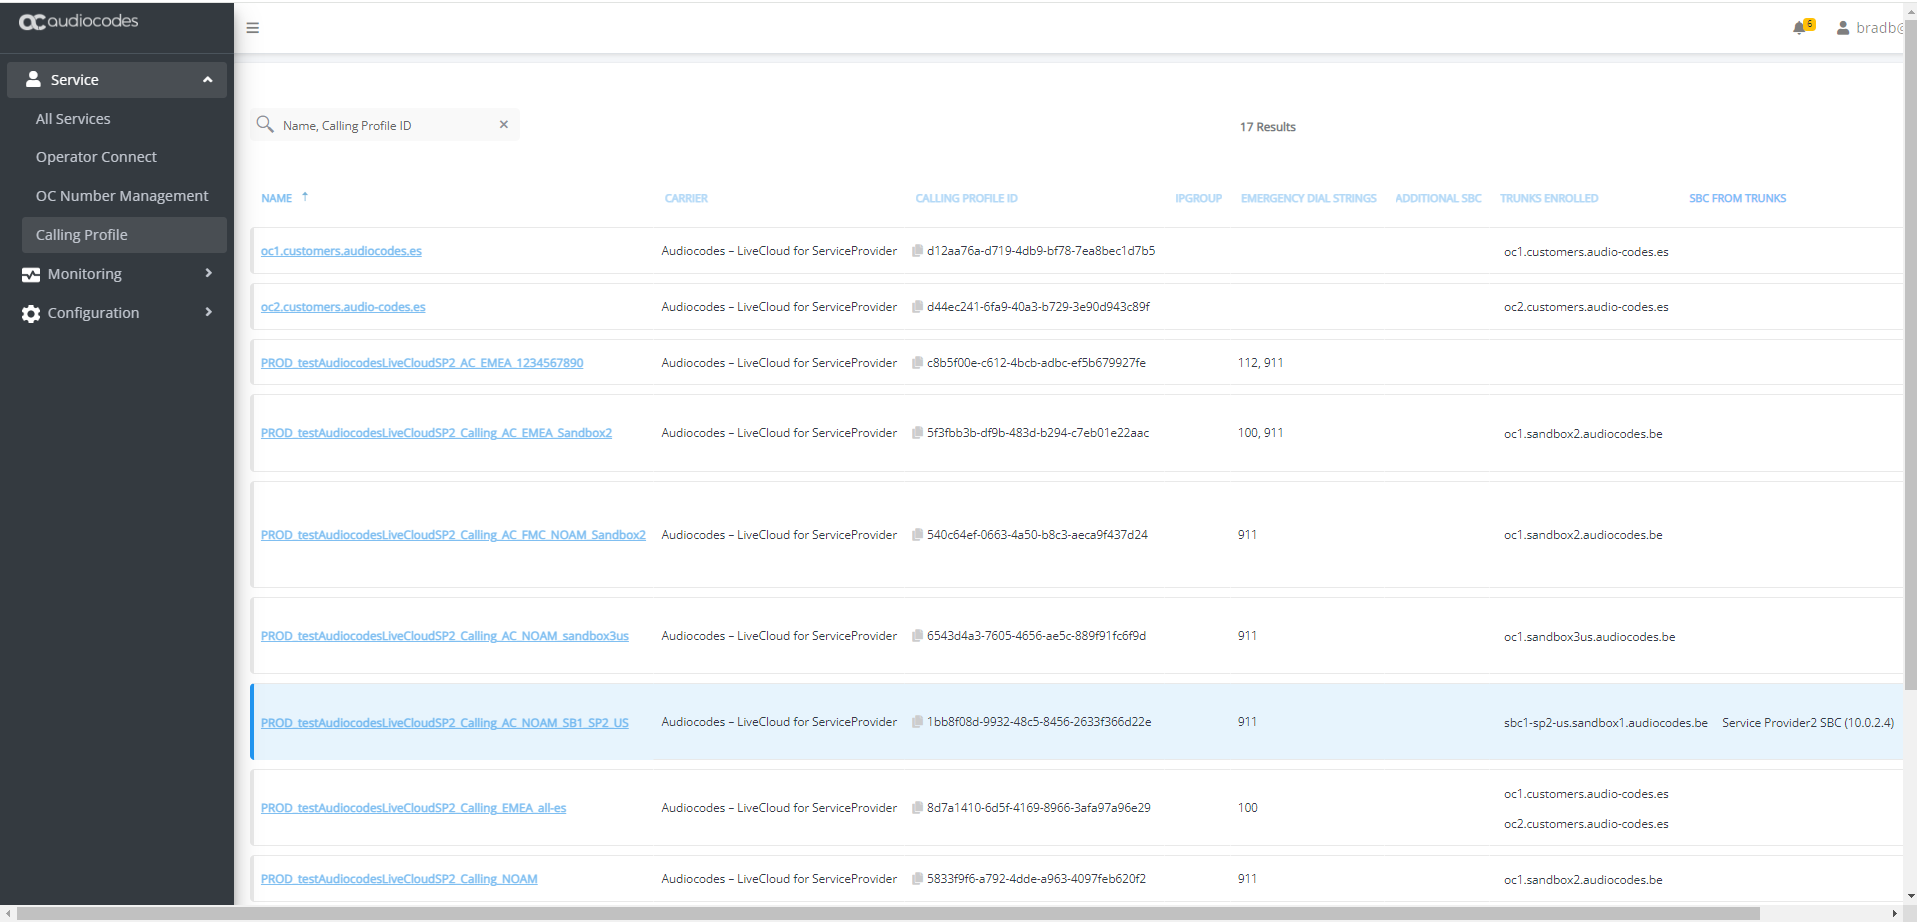Click the Name, Calling Profile ID search field
The height and width of the screenshot is (922, 1917).
[385, 126]
